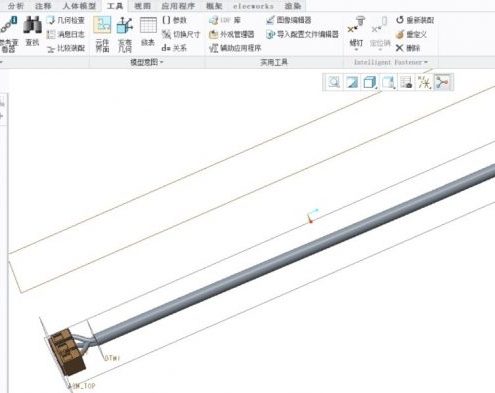495x393 pixels.
Task: Open the view manager icon in graphics toolbar
Action: tap(406, 82)
